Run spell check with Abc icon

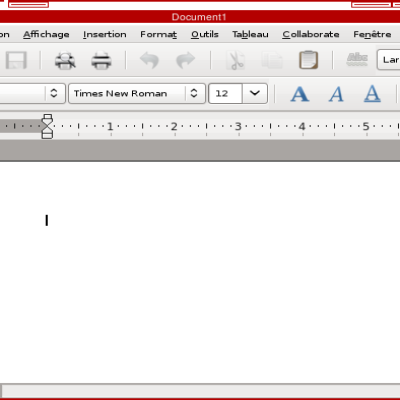point(357,60)
